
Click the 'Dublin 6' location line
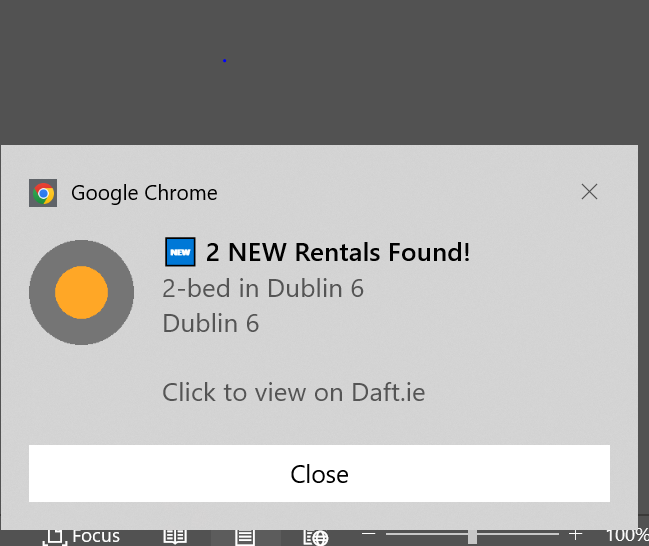(x=211, y=323)
